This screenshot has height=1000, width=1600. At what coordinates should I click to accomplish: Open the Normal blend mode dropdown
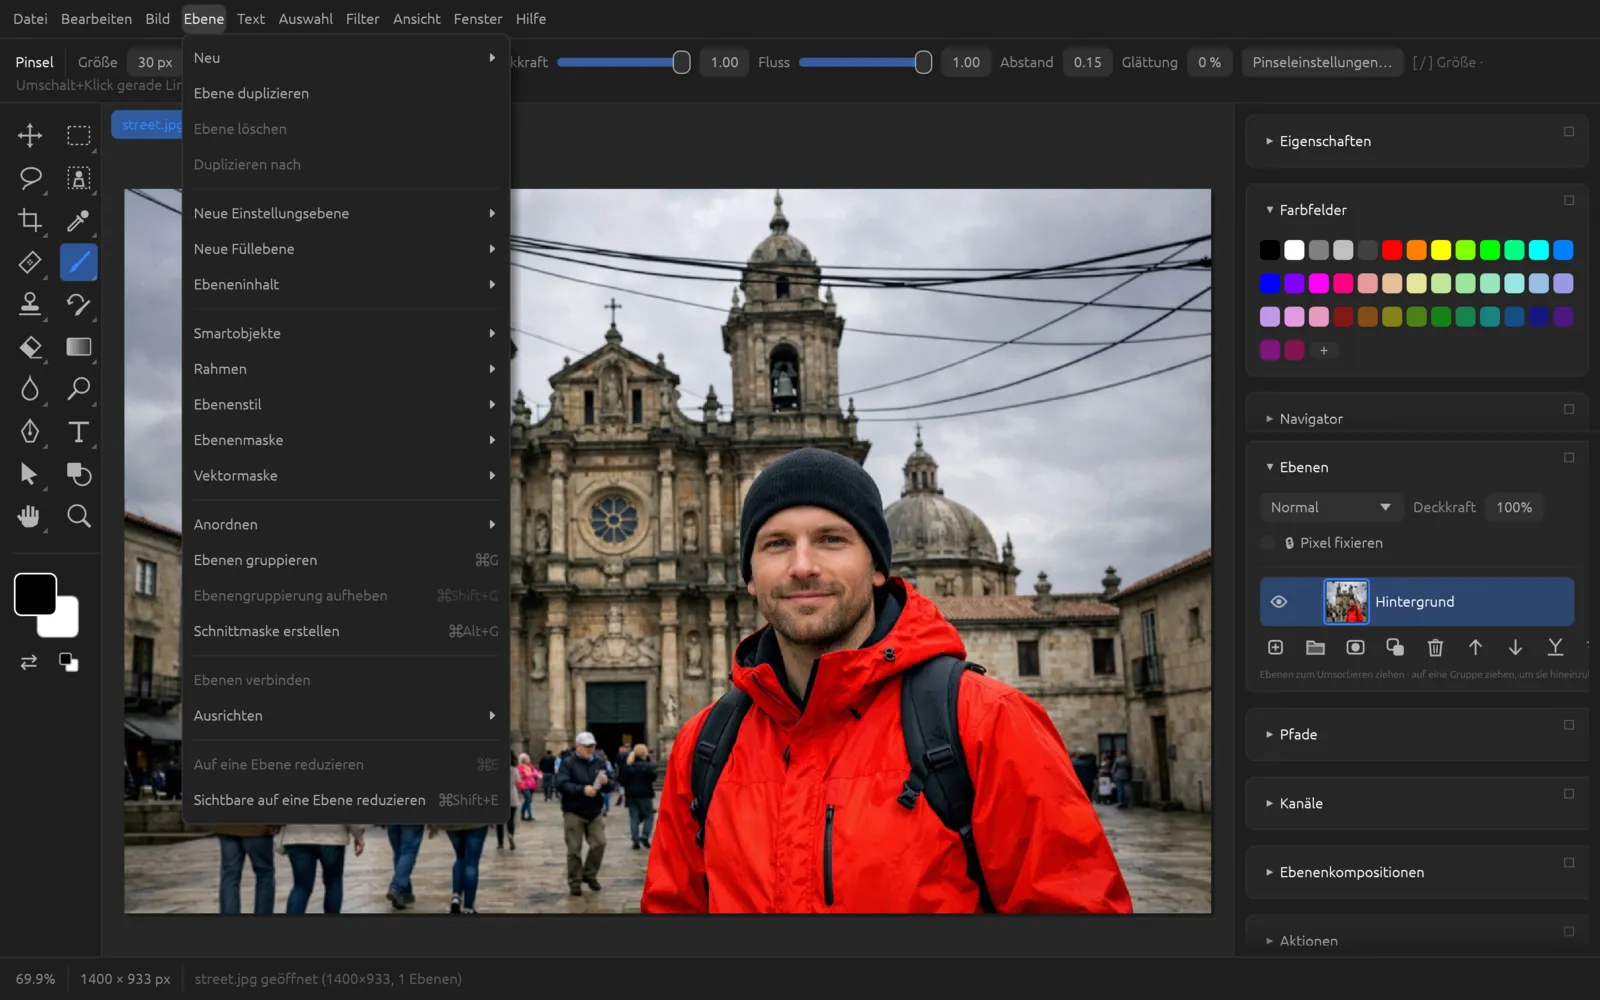(1330, 507)
